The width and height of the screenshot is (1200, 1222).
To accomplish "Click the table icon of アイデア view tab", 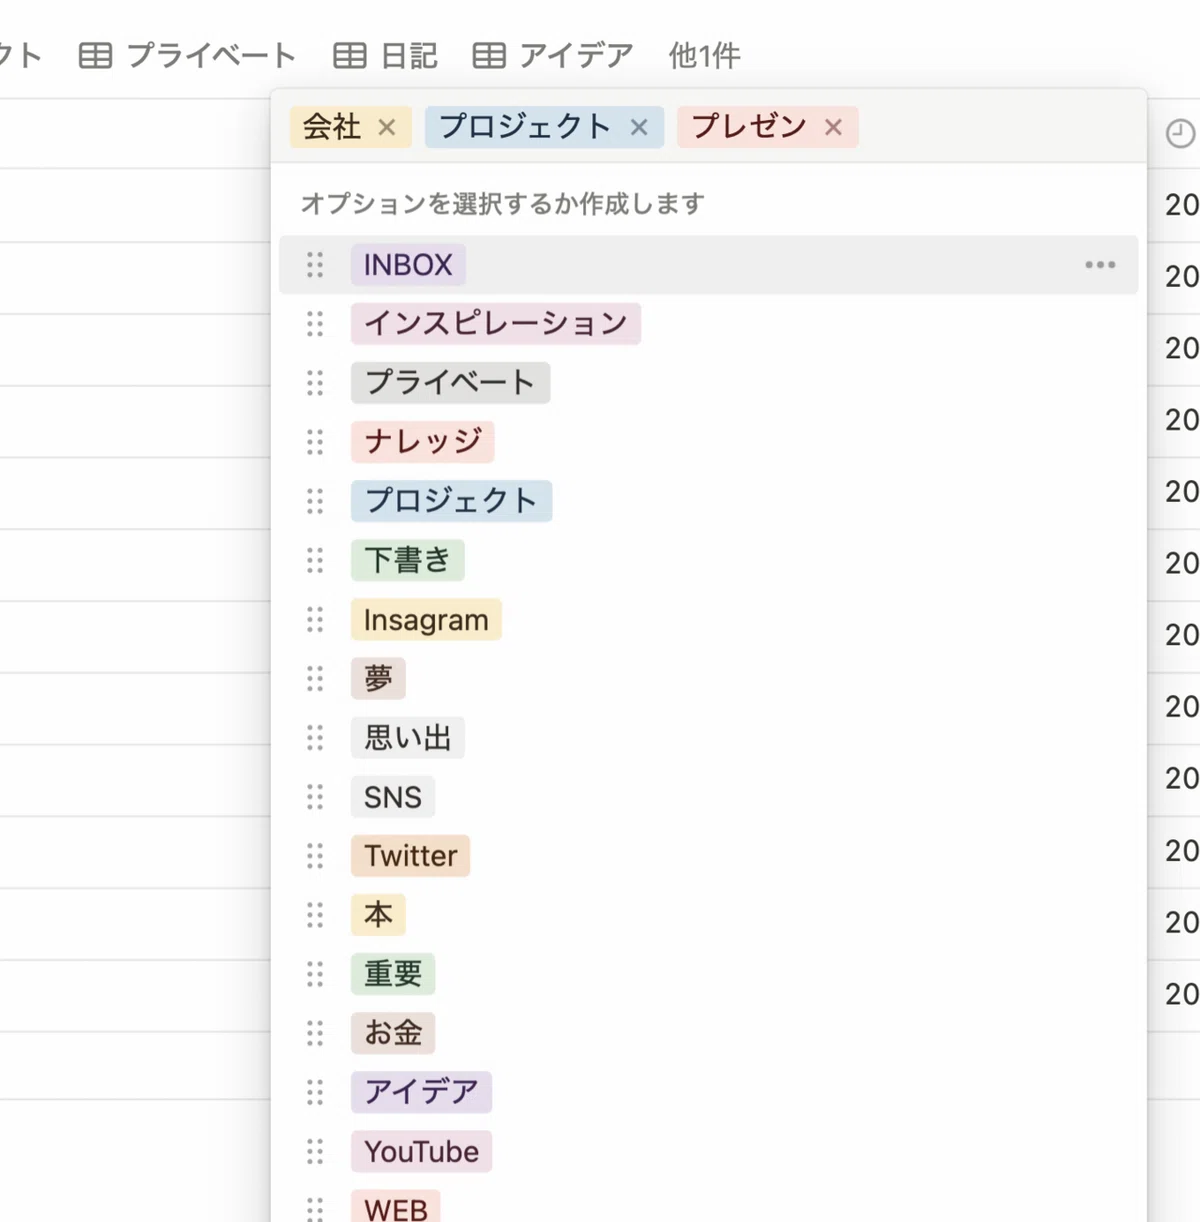I will tap(488, 56).
